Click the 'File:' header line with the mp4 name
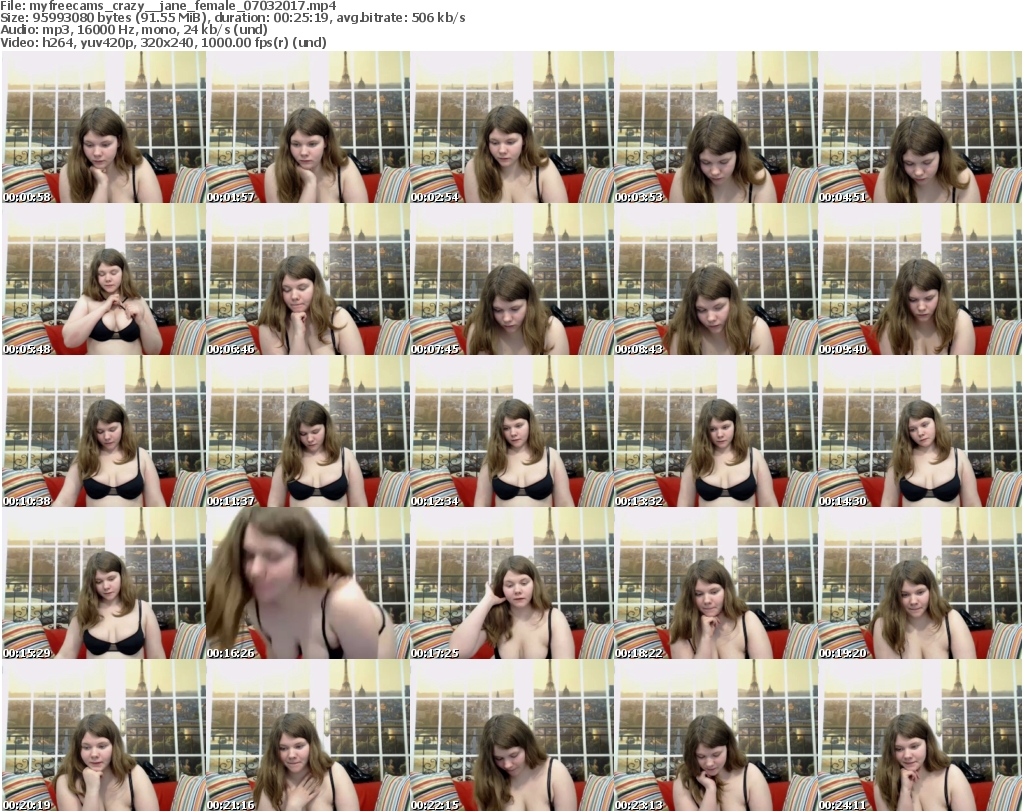1024x811 pixels. 168,6
